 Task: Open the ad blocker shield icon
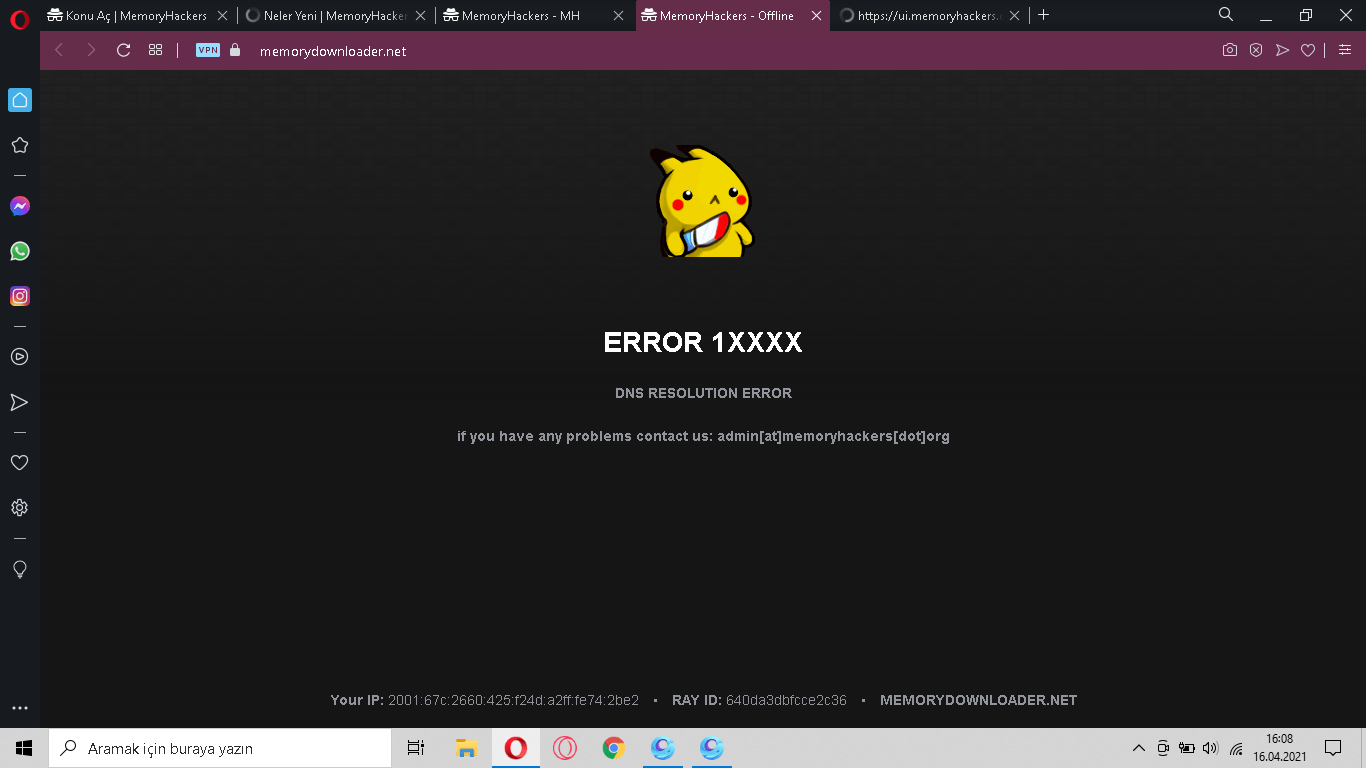1256,50
